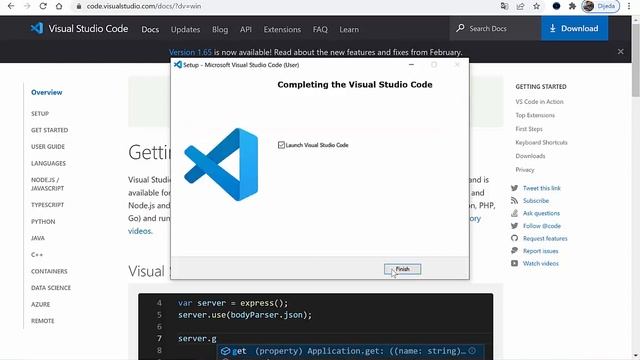Open the Subscribe link text
This screenshot has height=360, width=640.
(536, 201)
